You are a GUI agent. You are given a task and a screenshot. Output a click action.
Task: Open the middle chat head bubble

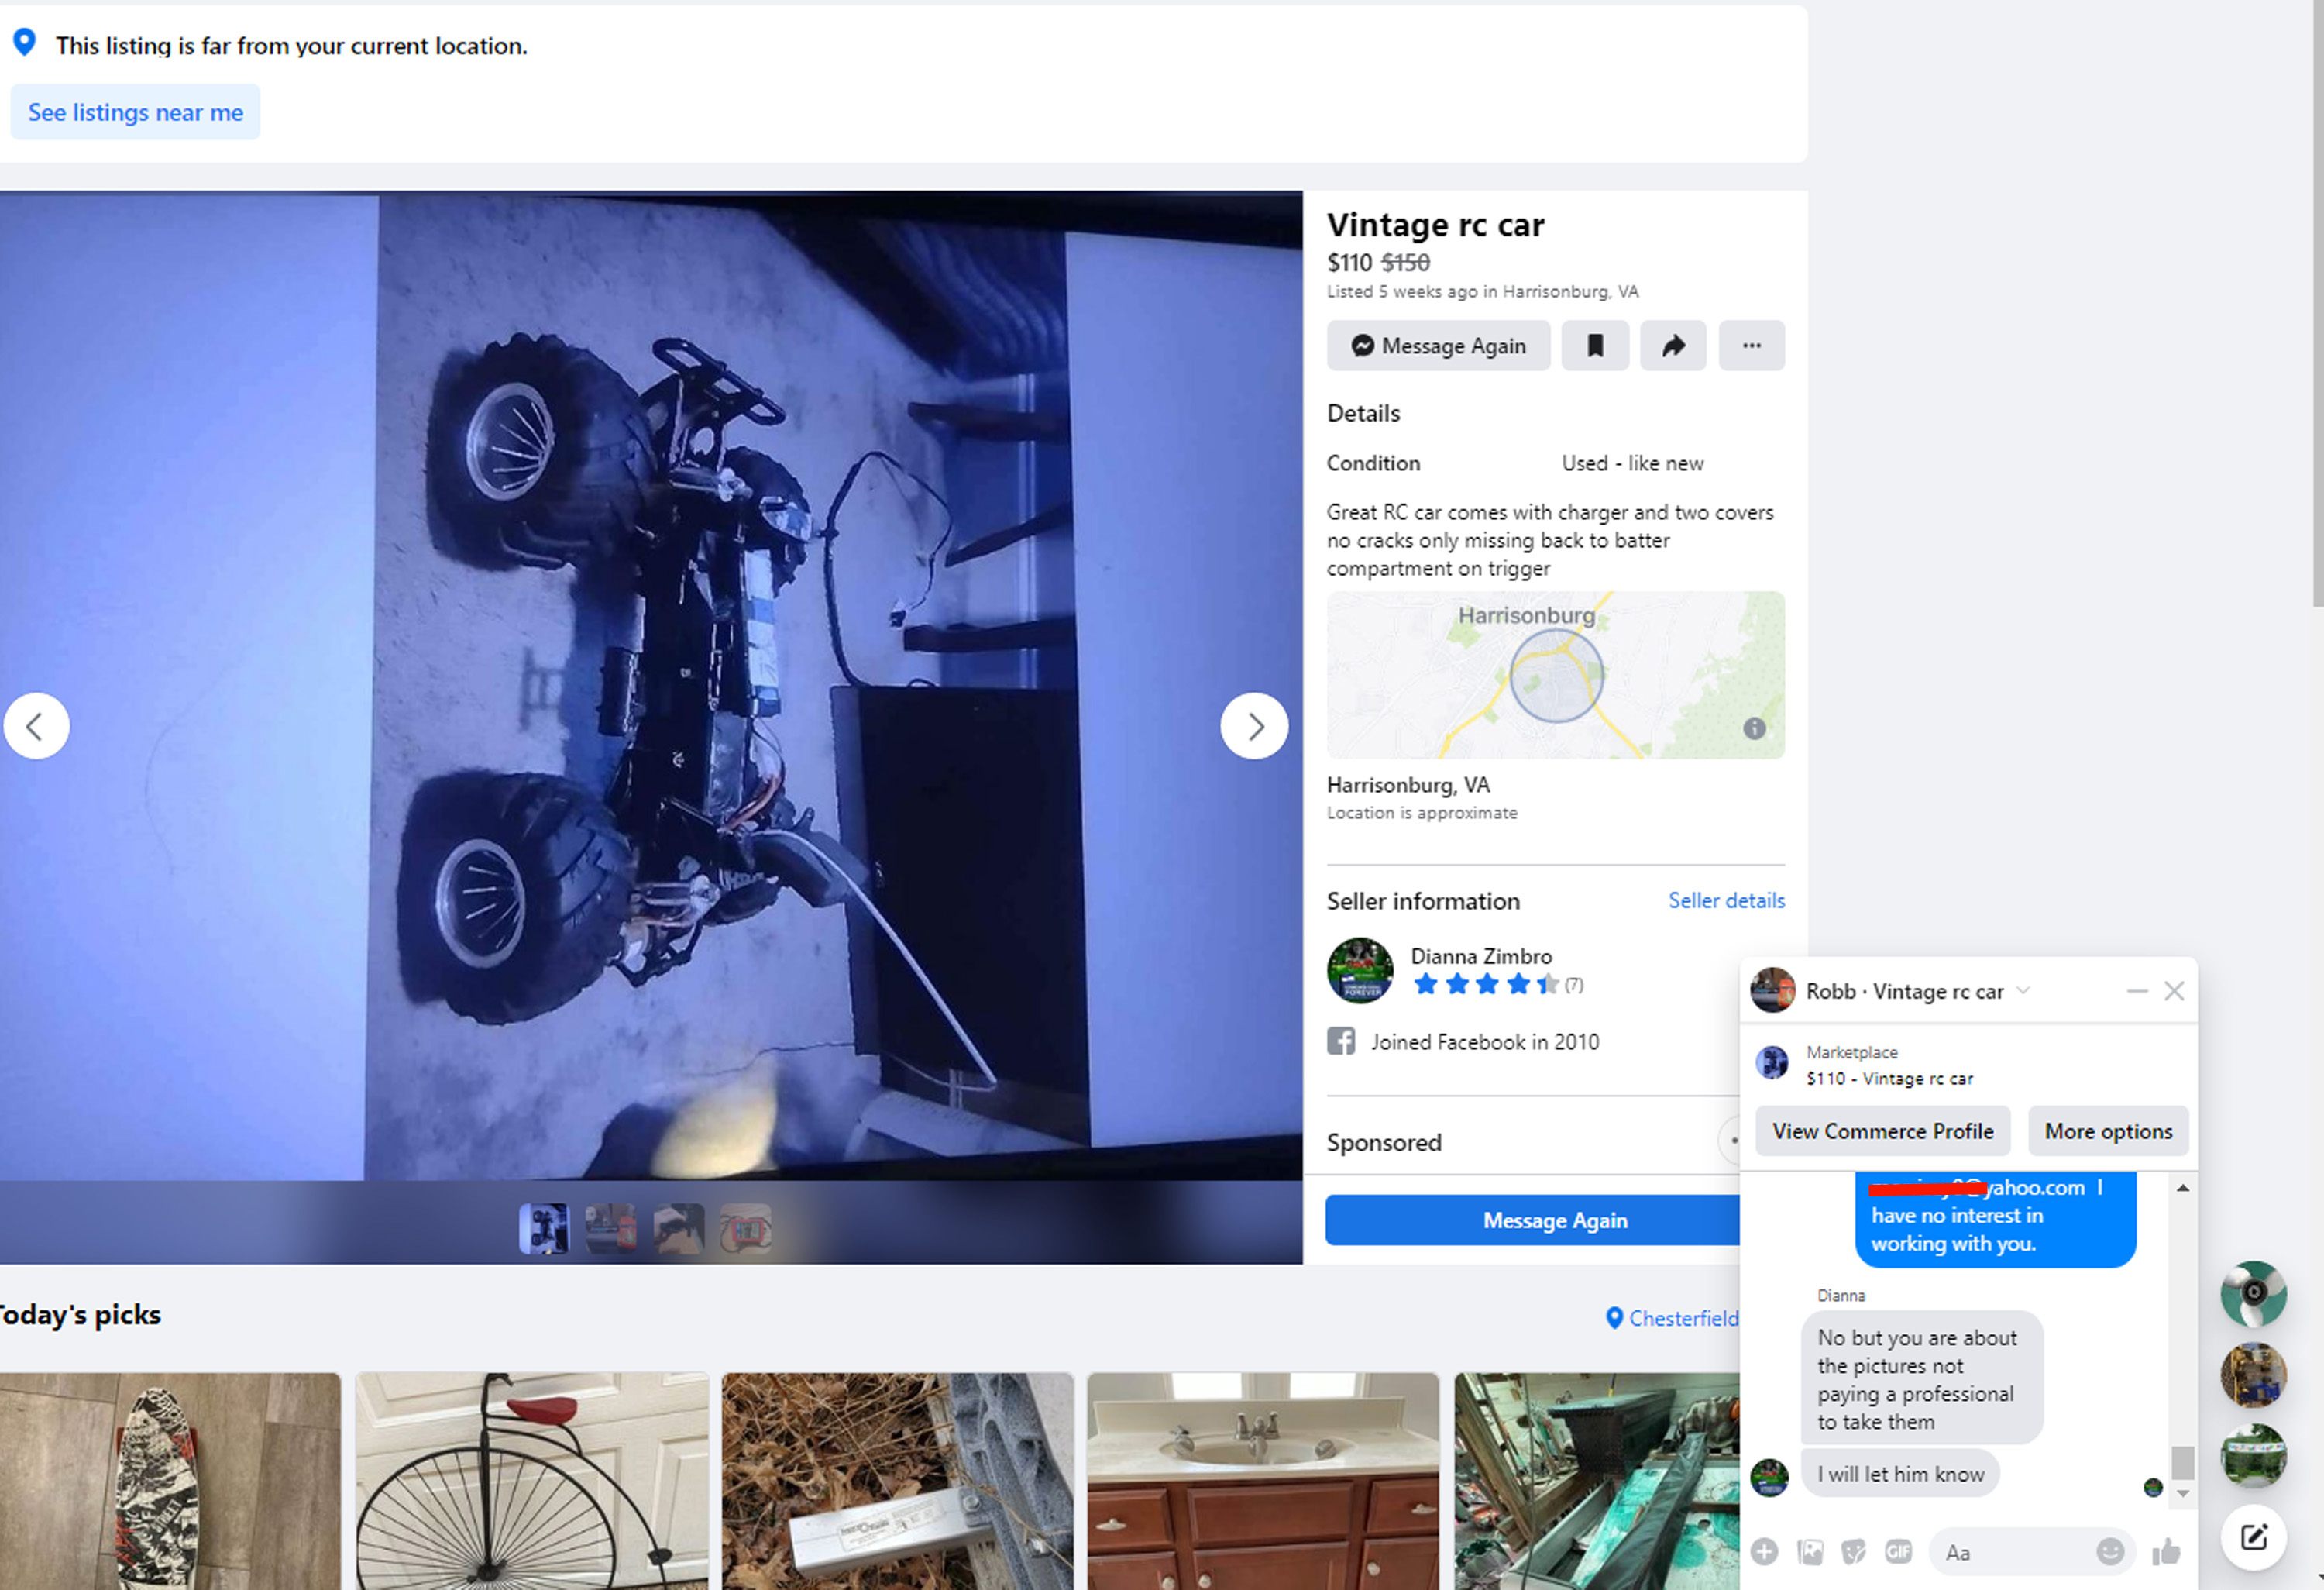point(2253,1375)
